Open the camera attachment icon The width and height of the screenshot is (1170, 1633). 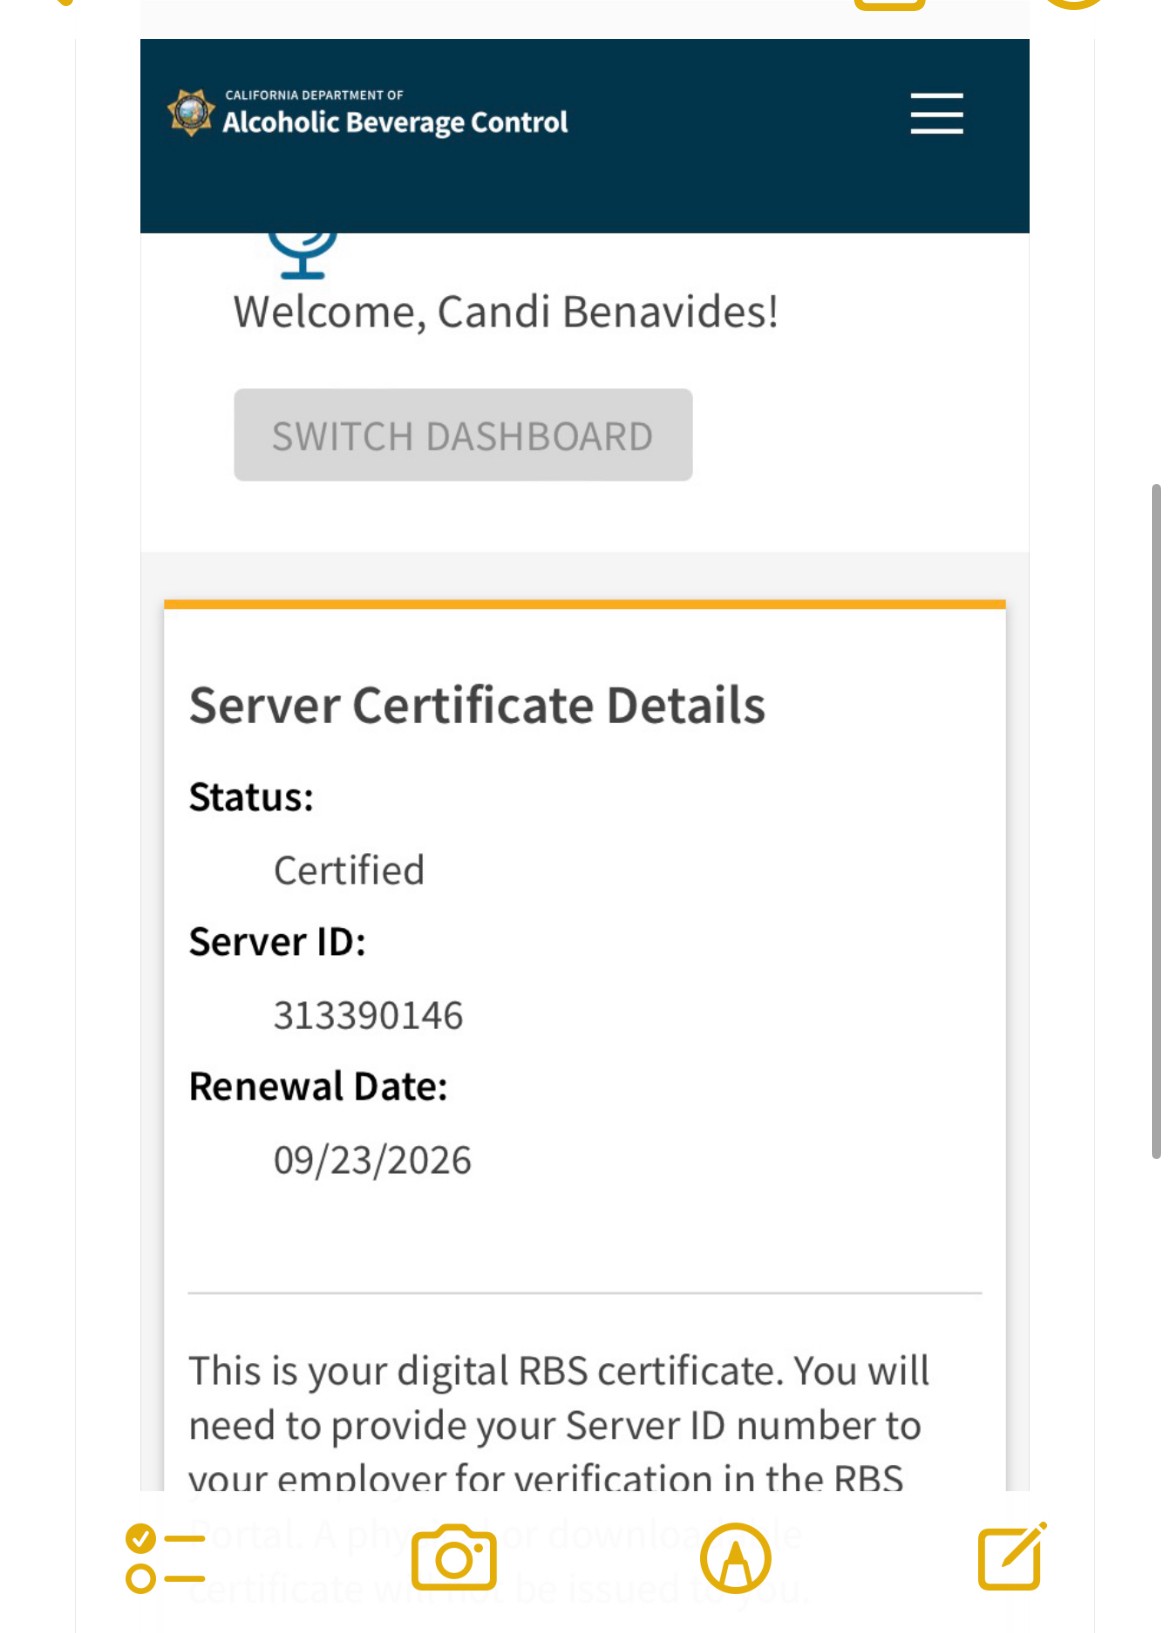[454, 1557]
